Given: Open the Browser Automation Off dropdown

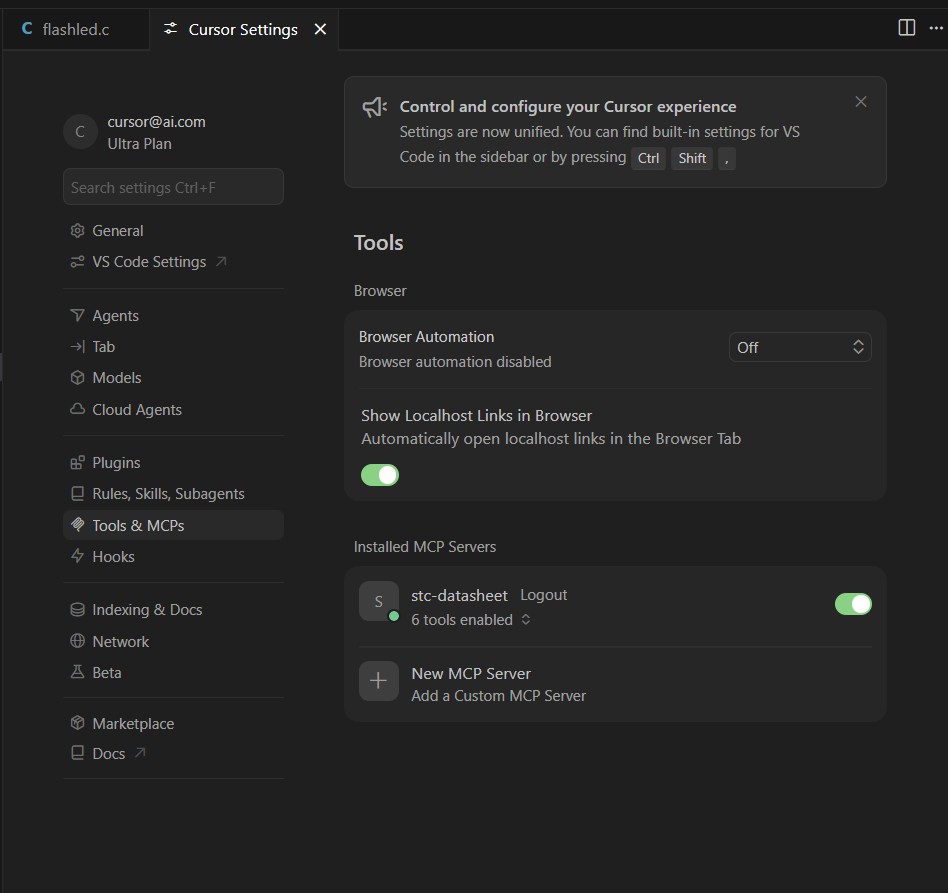Looking at the screenshot, I should click(x=800, y=347).
